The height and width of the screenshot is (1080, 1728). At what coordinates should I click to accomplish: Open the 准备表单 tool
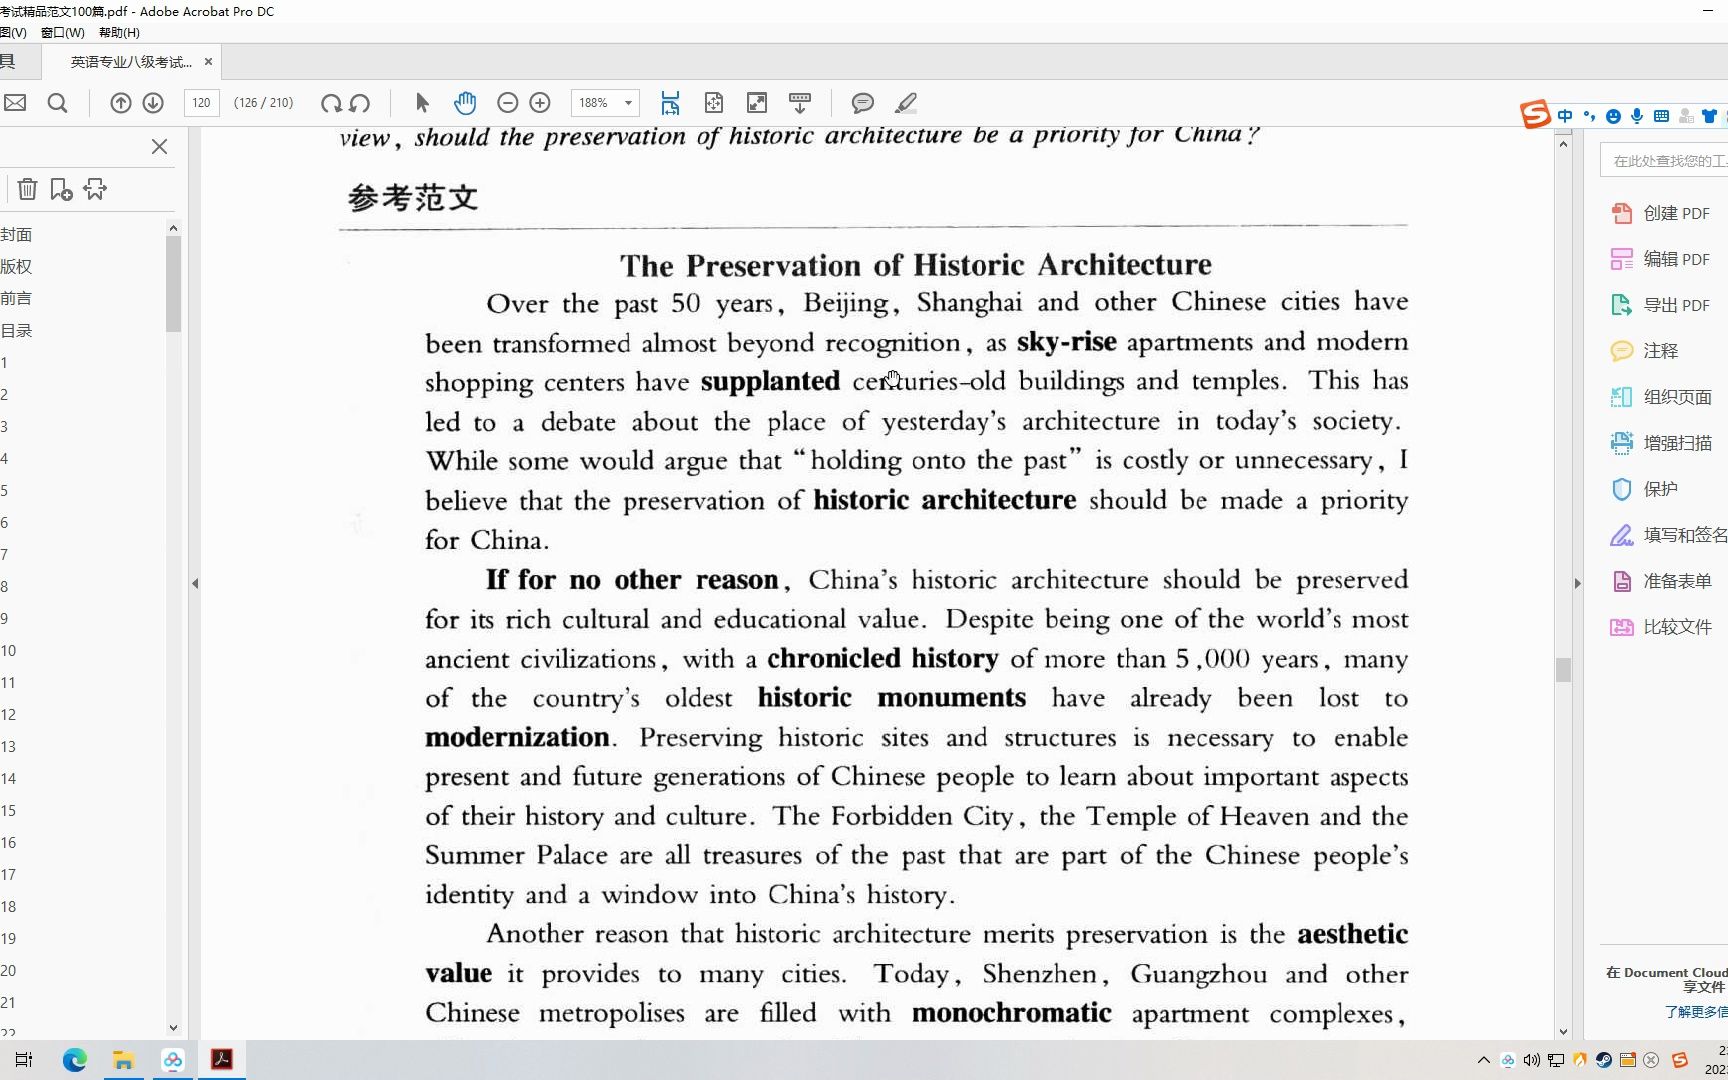tap(1661, 581)
